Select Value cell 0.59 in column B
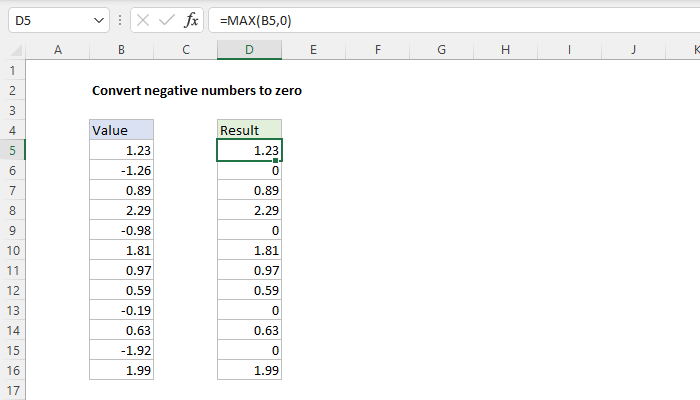 (121, 291)
